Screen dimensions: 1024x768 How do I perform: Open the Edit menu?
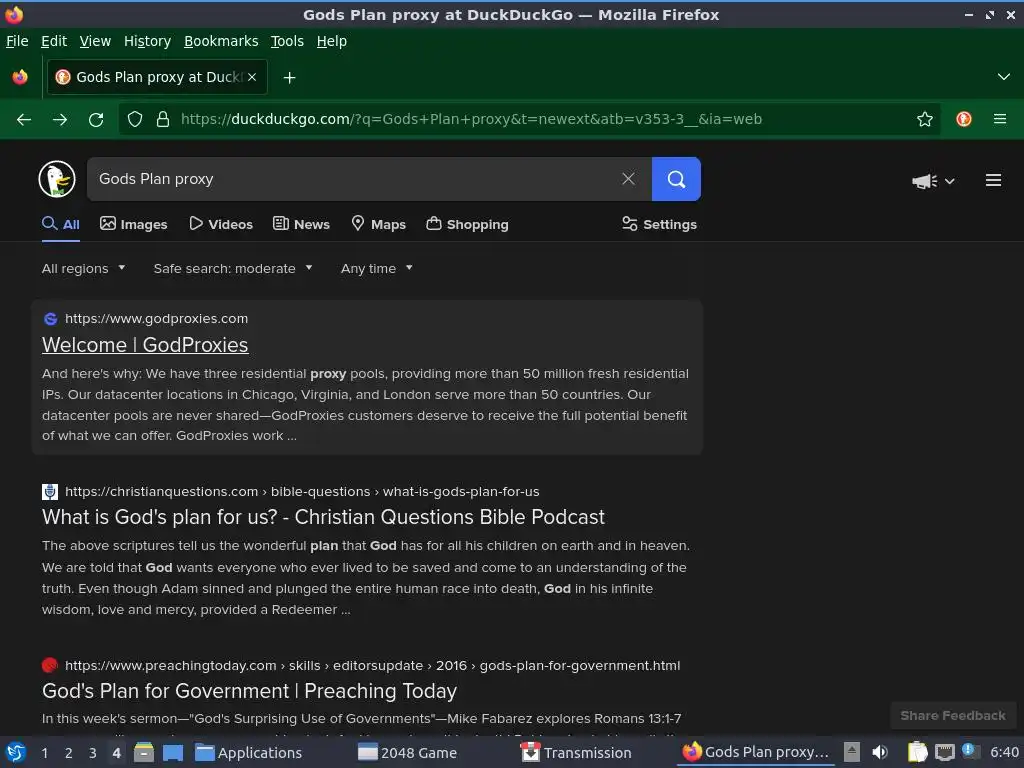pyautogui.click(x=54, y=41)
